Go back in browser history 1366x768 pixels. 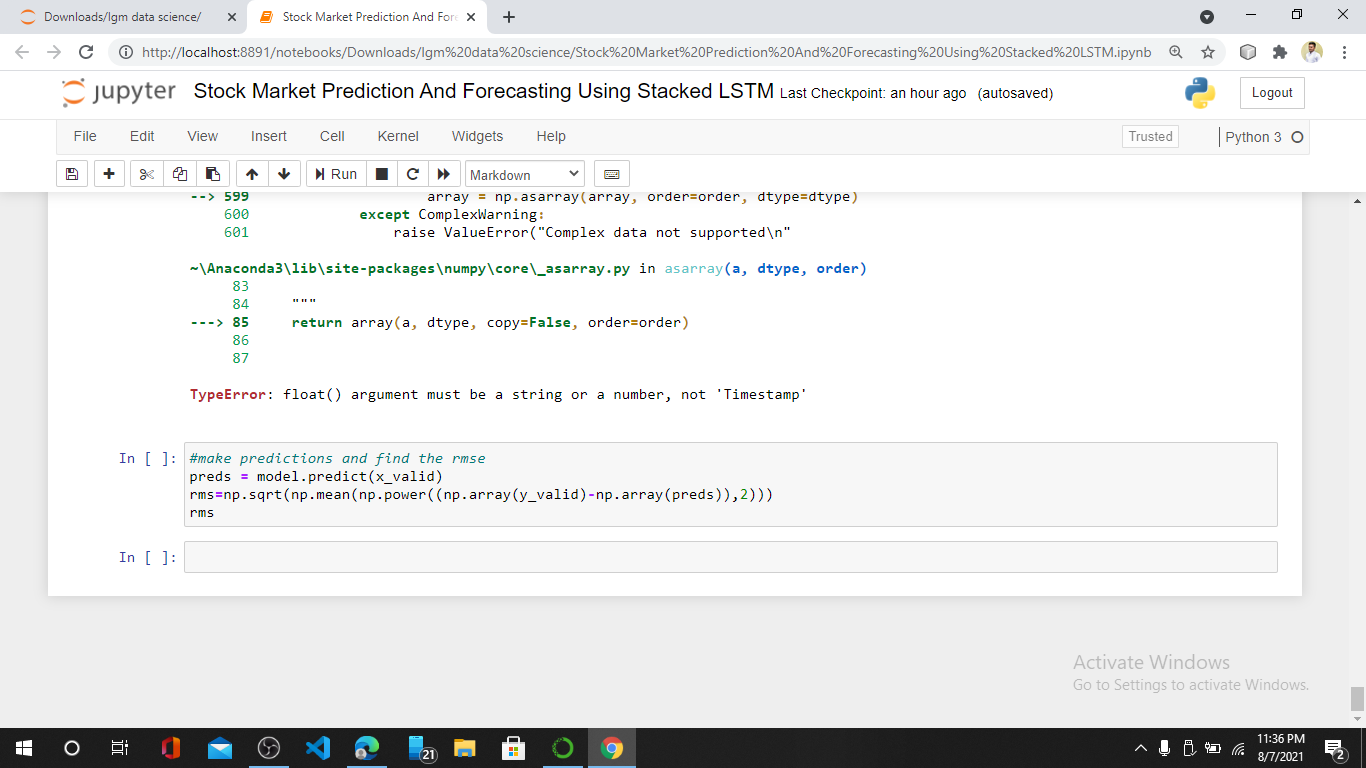coord(22,52)
